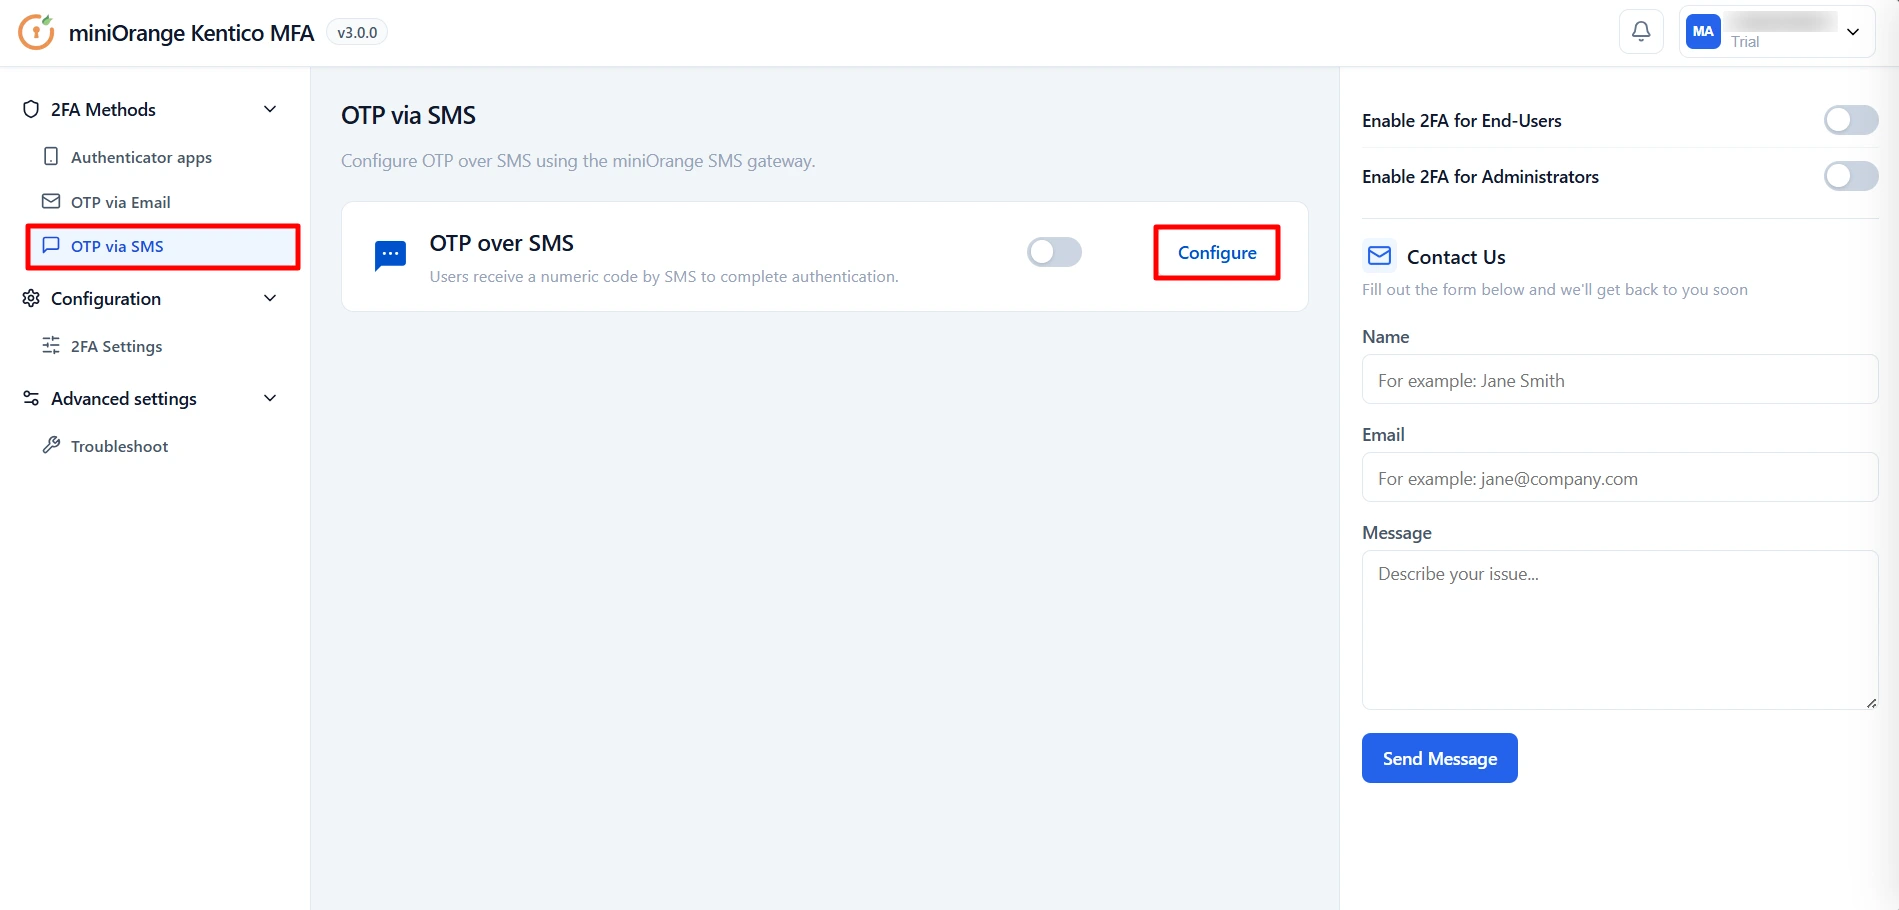Collapse the 2FA Methods section chevron

tap(270, 109)
